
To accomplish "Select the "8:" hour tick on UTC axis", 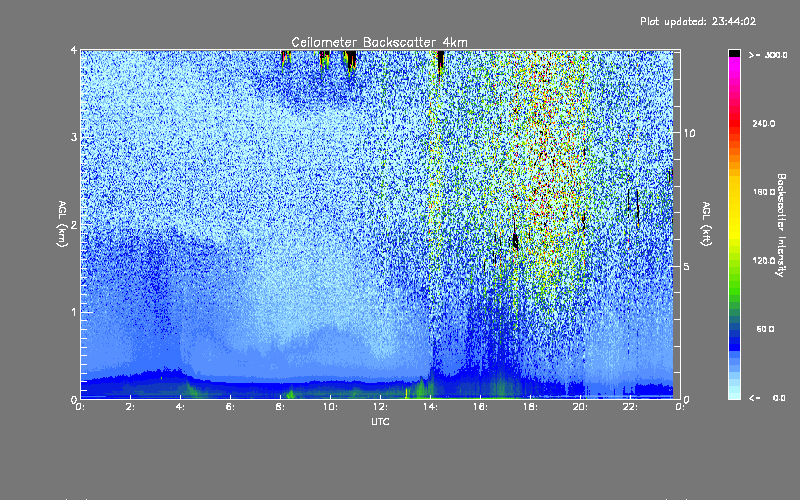I will point(281,407).
